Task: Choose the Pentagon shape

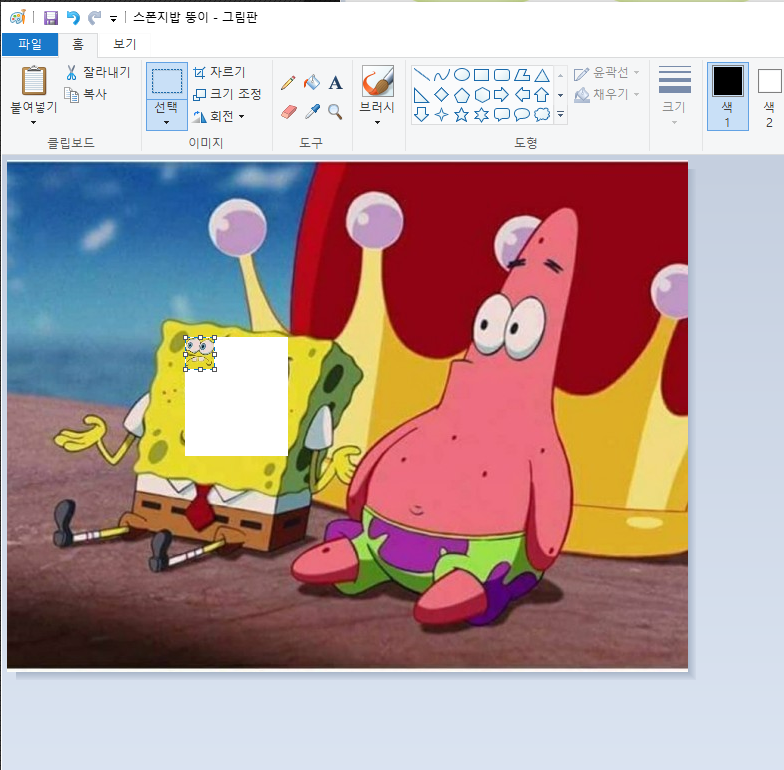Action: pyautogui.click(x=462, y=95)
